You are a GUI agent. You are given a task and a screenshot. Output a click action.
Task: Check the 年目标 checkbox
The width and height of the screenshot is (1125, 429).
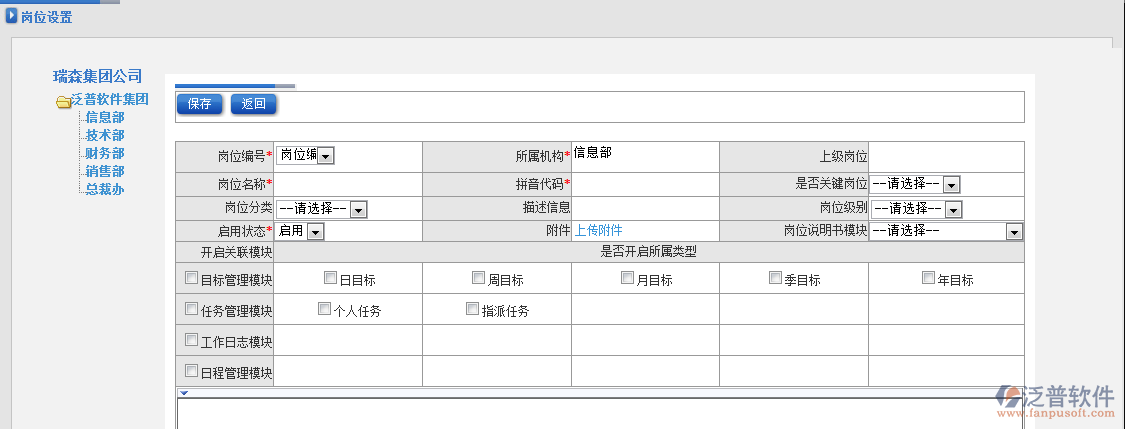click(x=928, y=278)
